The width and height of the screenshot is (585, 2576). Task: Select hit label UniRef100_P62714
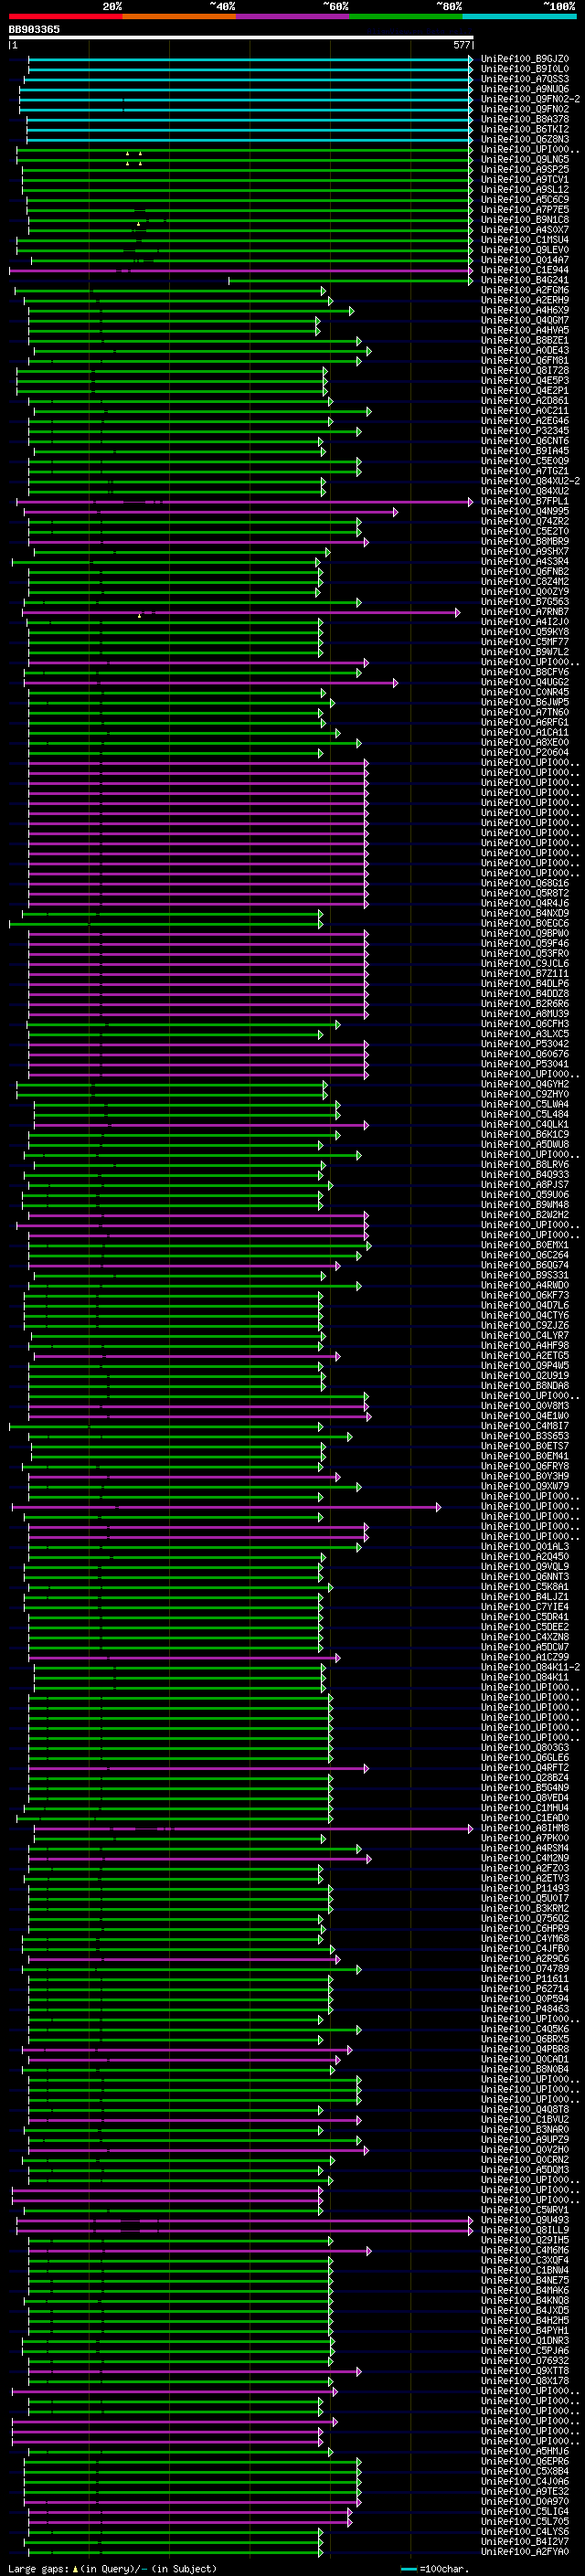(525, 1989)
